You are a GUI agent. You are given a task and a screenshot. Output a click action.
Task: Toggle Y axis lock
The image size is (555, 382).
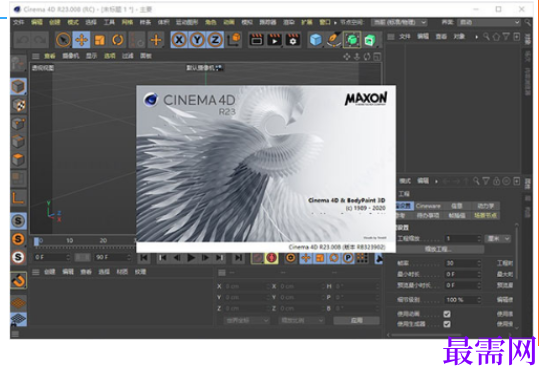pos(197,40)
